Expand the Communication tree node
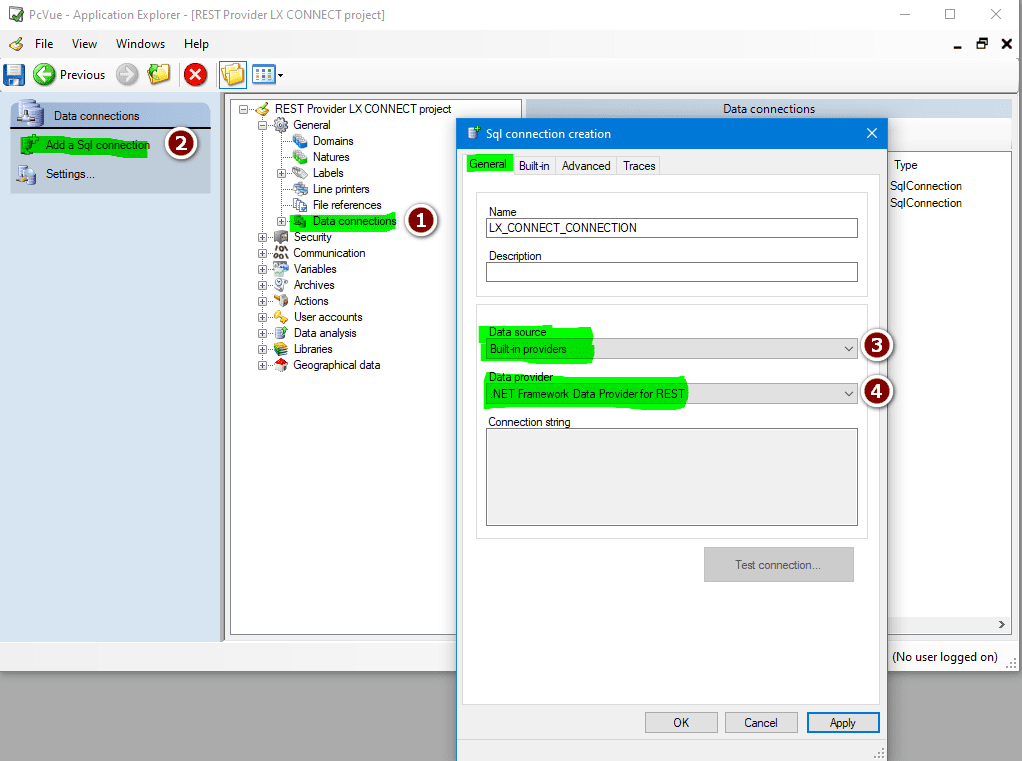Image resolution: width=1022 pixels, height=761 pixels. pyautogui.click(x=262, y=253)
